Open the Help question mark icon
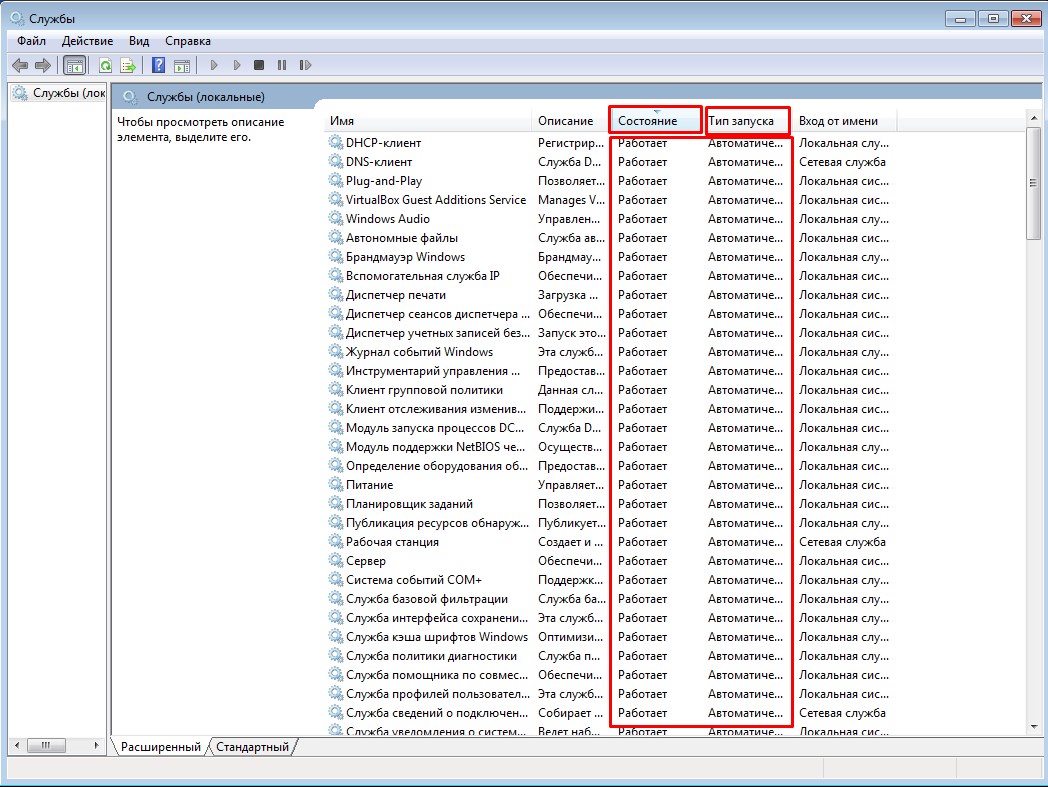 pyautogui.click(x=158, y=65)
